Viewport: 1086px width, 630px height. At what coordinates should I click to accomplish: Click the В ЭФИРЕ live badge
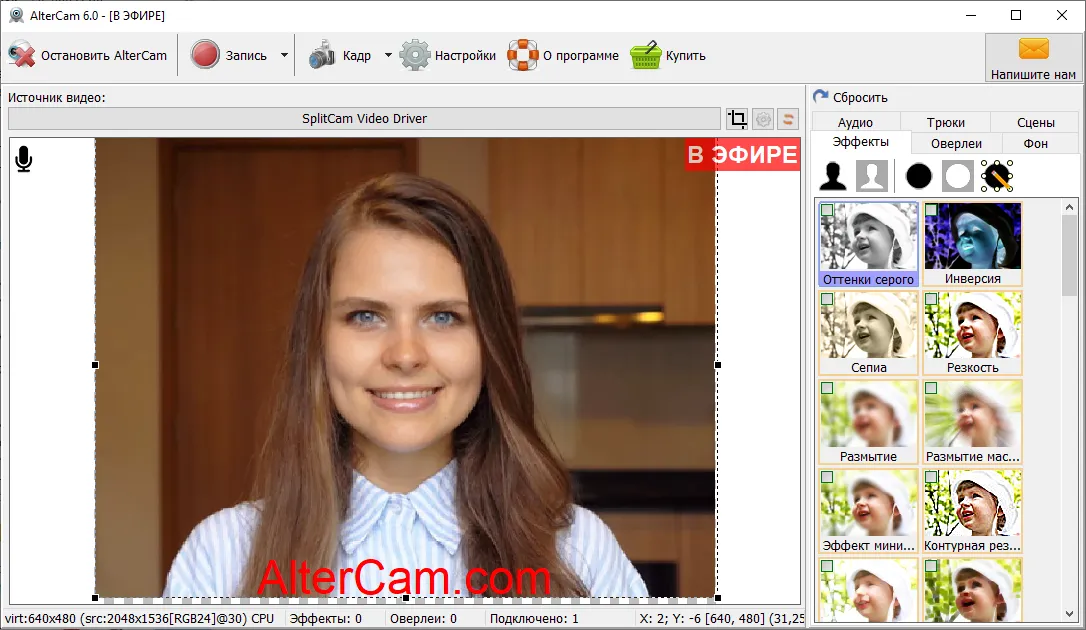[742, 154]
